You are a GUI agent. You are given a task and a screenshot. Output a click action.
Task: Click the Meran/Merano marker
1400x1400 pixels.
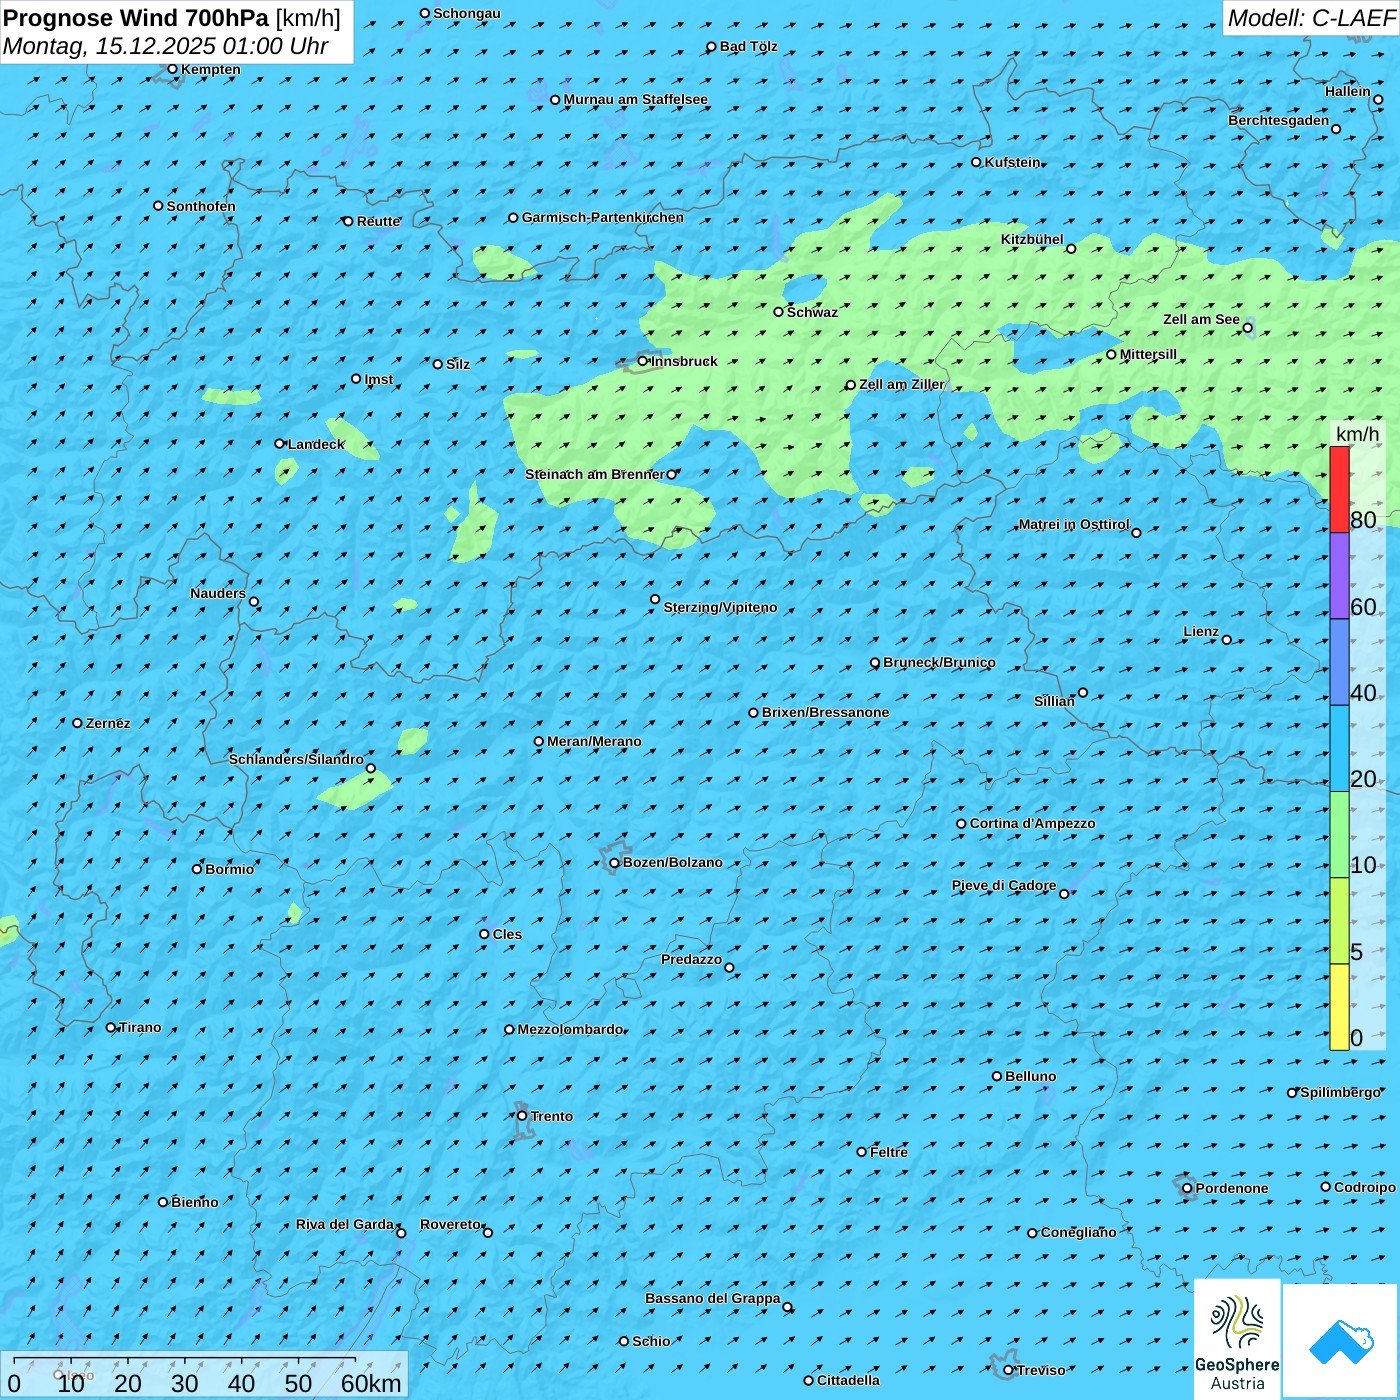coord(539,742)
